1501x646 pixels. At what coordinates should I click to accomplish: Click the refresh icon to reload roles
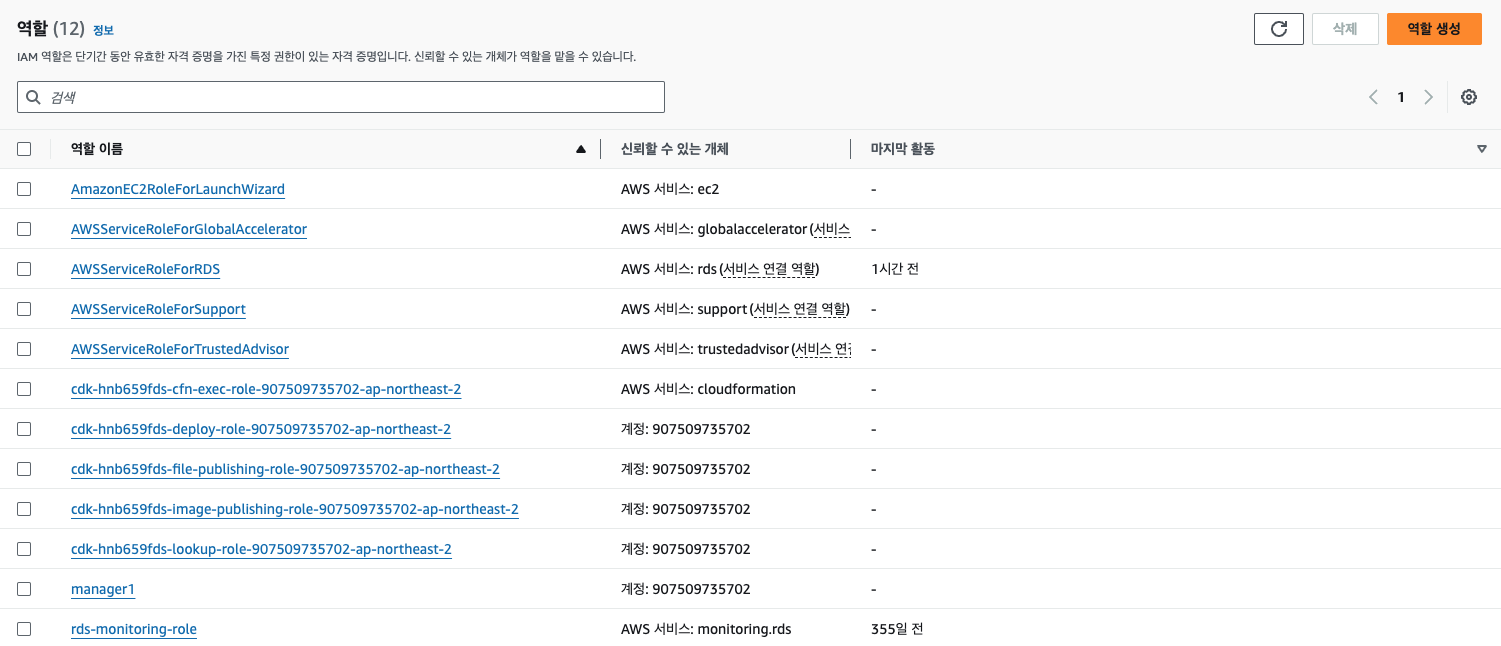tap(1278, 29)
